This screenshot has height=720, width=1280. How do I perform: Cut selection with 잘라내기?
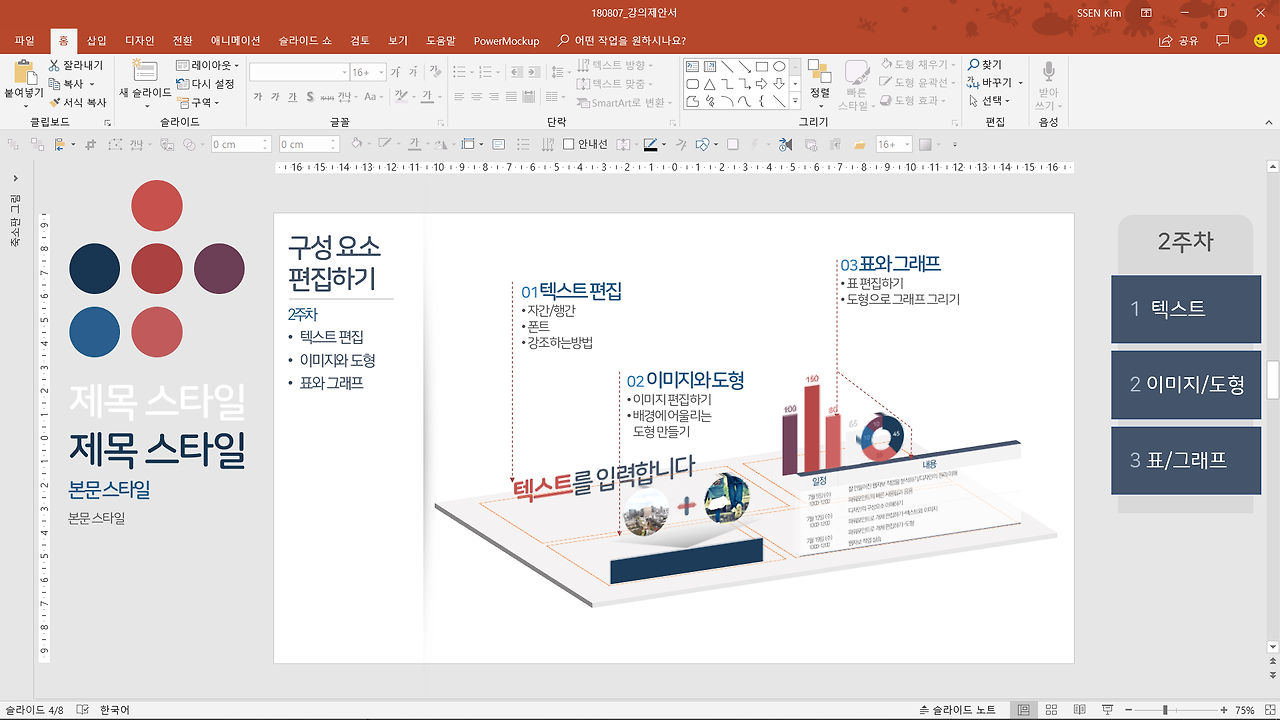(x=75, y=65)
